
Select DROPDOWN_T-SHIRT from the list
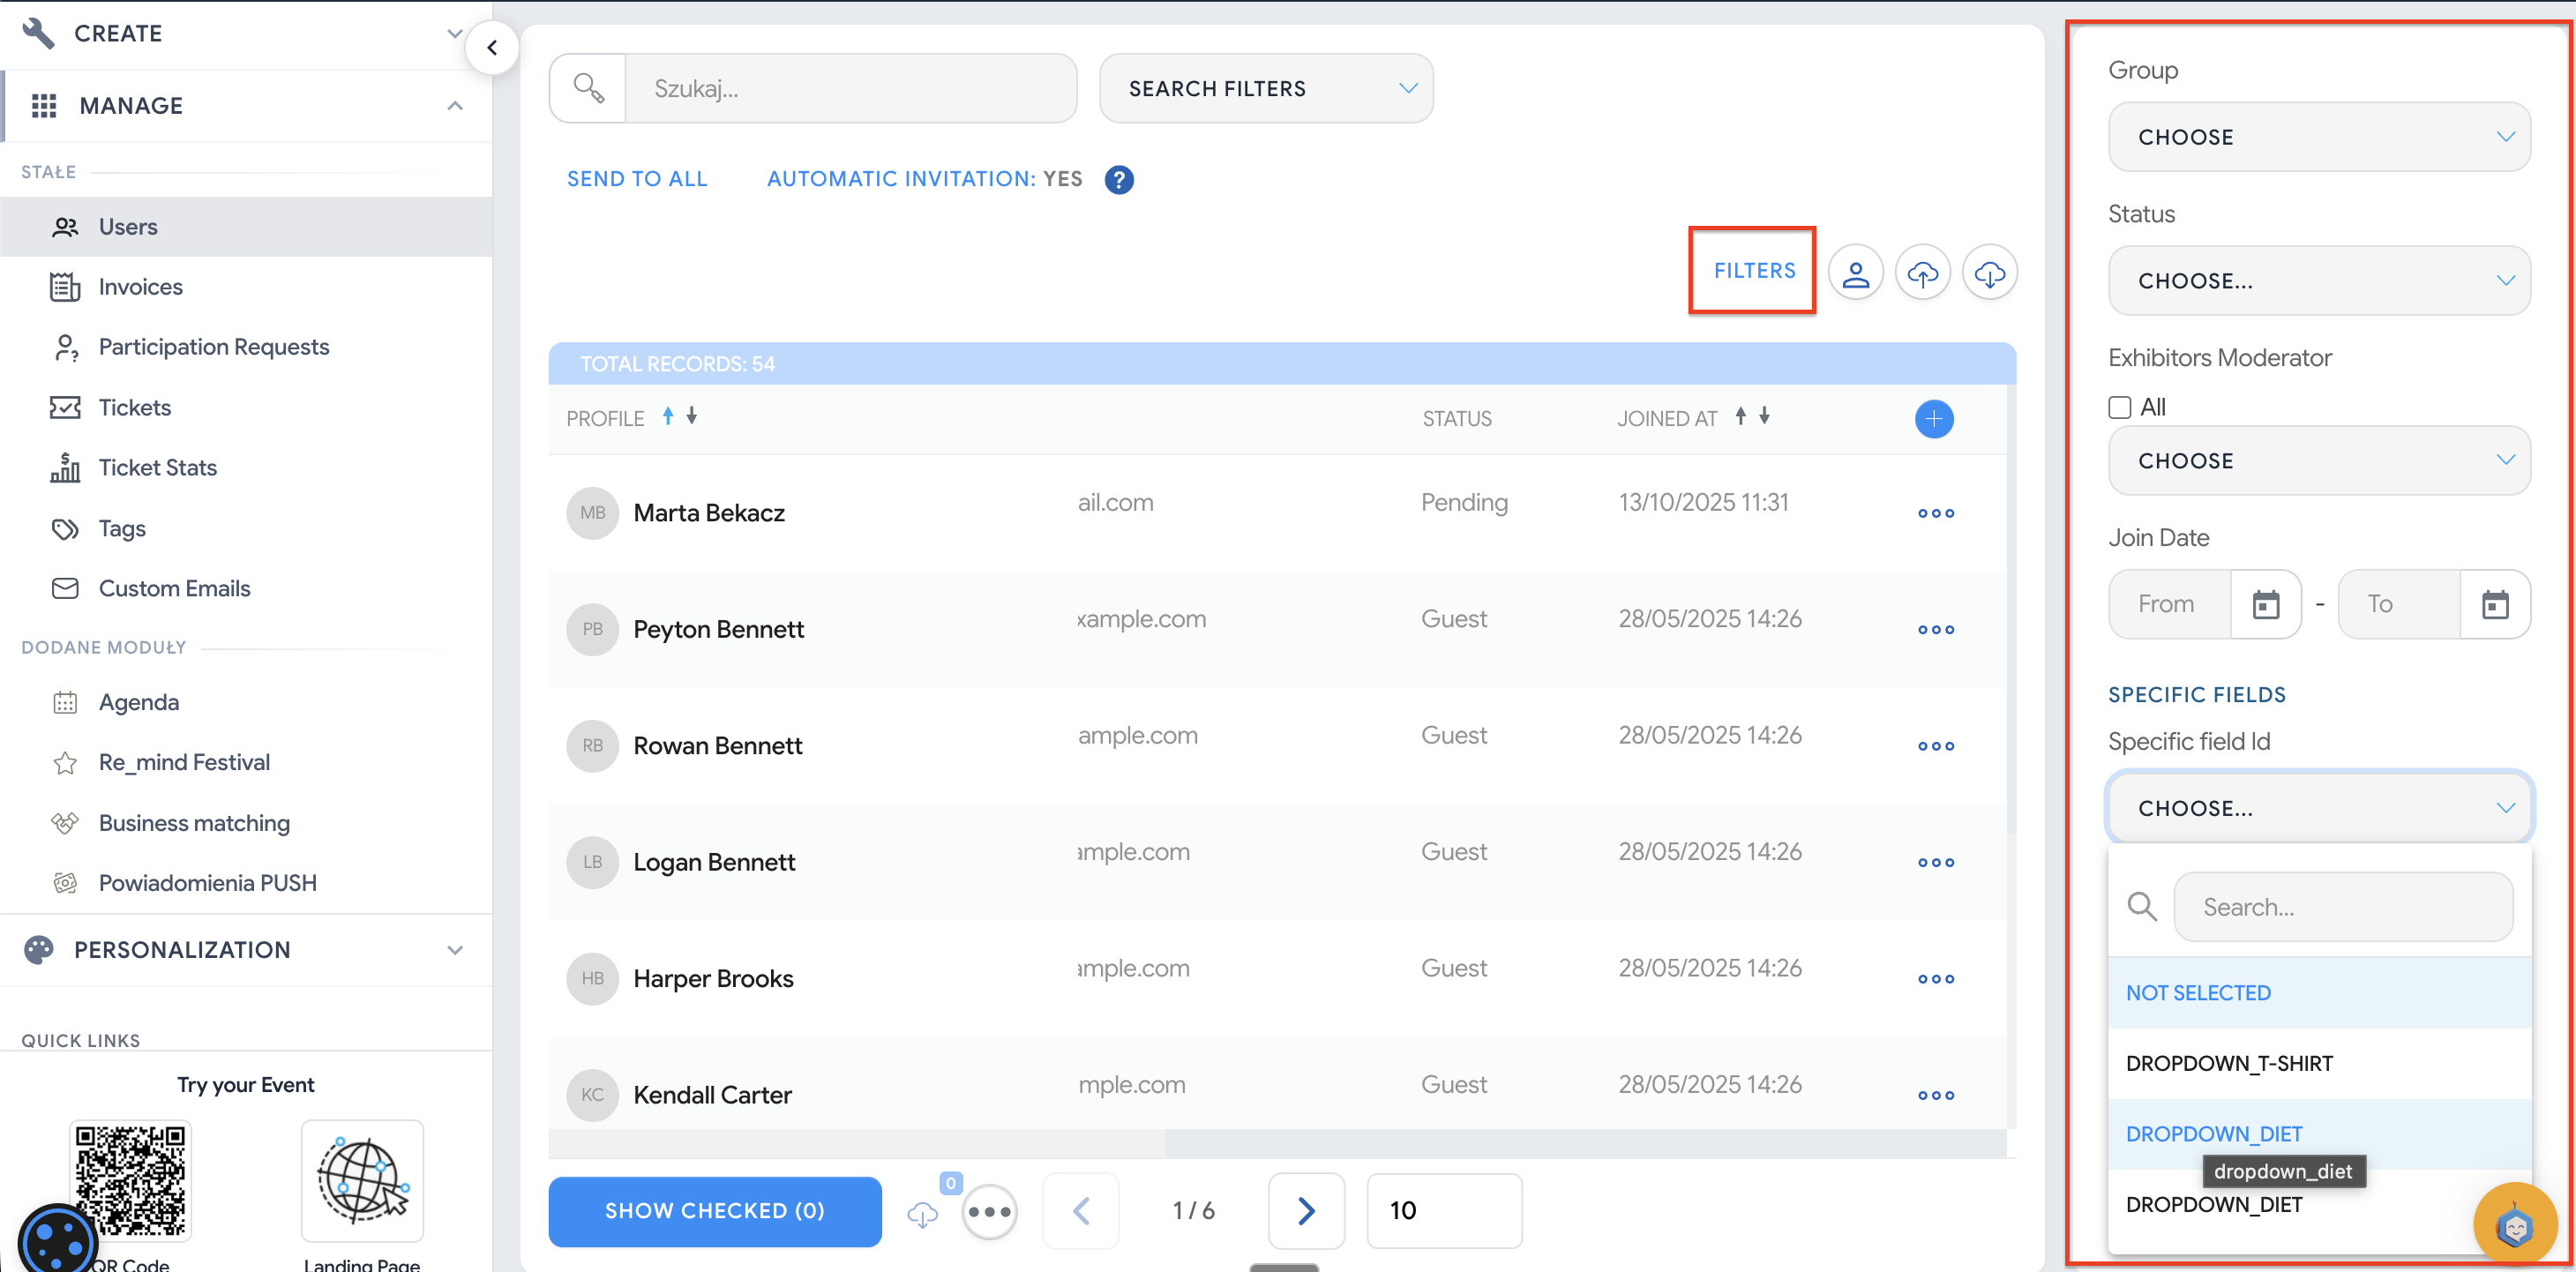2228,1063
